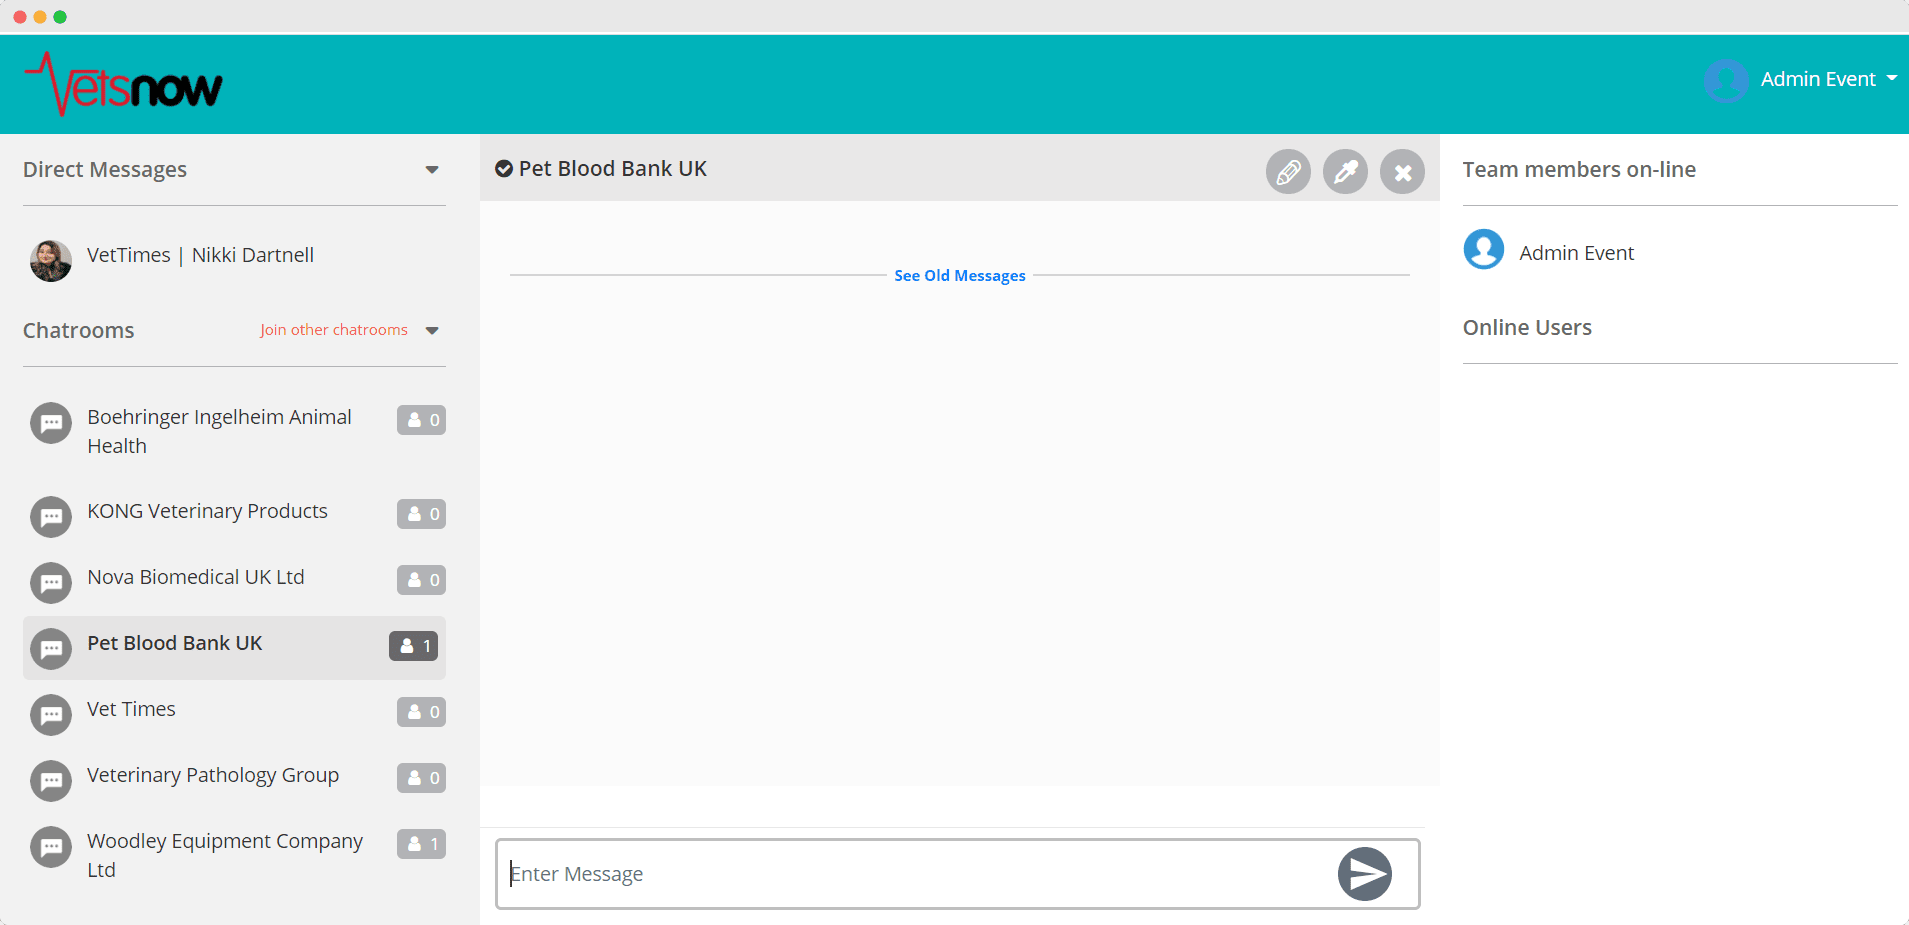
Task: Open Nikki Dartnell's profile photo
Action: pos(51,261)
